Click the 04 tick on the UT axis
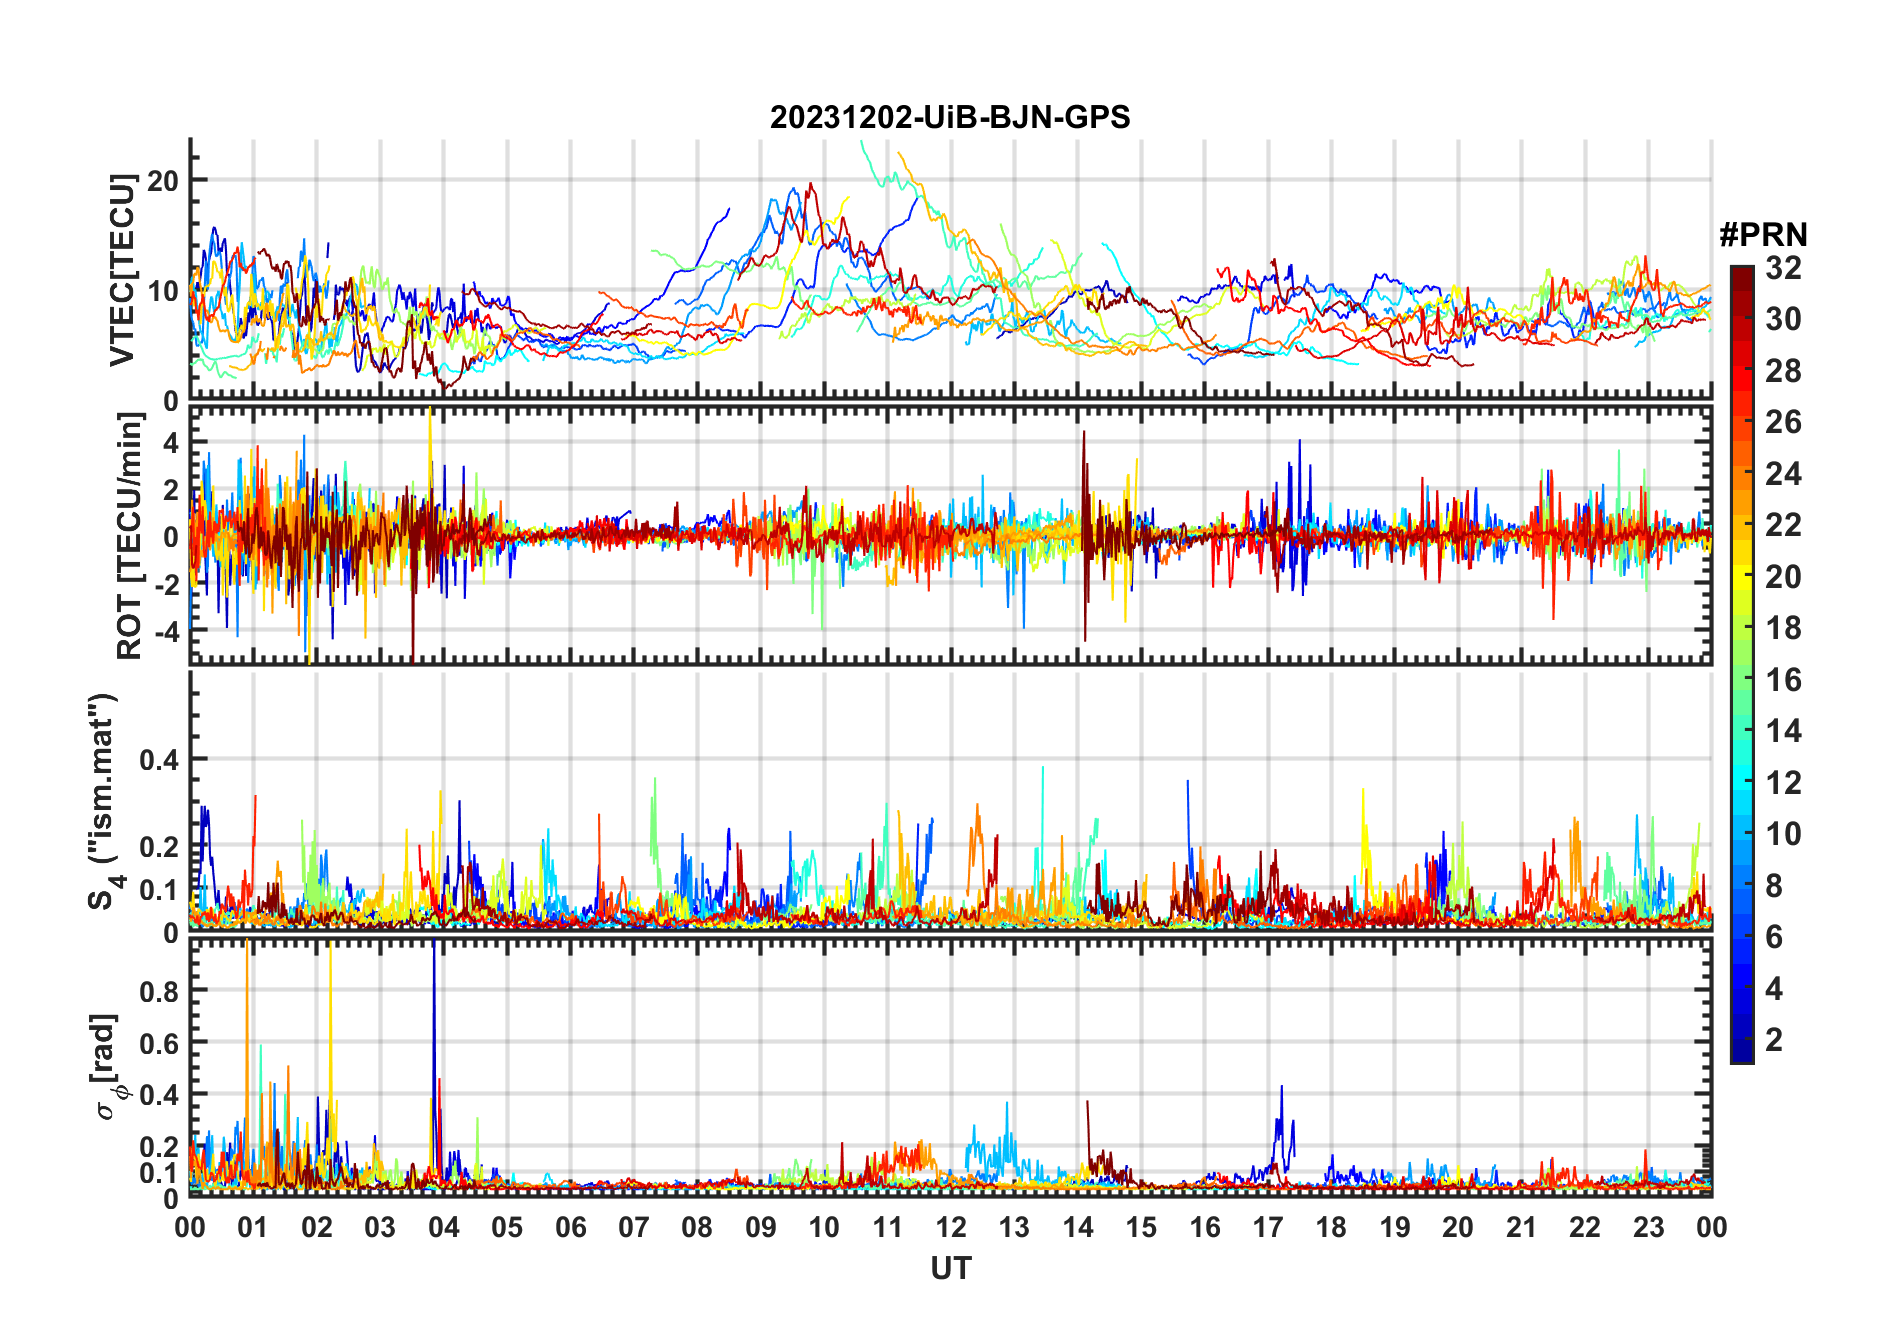This screenshot has width=1902, height=1330. click(x=444, y=1228)
